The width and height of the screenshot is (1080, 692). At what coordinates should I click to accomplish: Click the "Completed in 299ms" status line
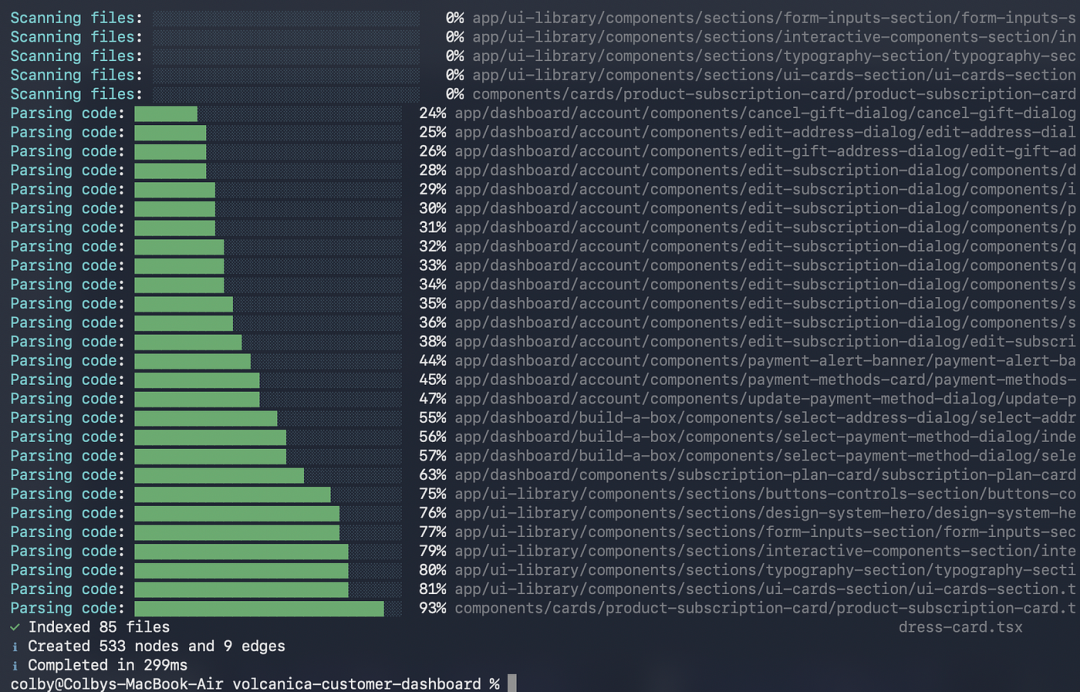pyautogui.click(x=107, y=665)
